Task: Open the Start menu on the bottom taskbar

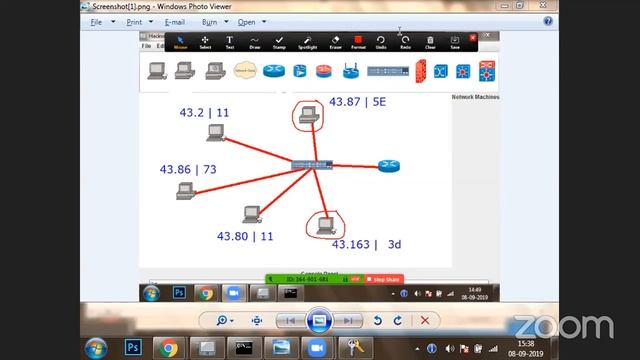Action: click(96, 348)
